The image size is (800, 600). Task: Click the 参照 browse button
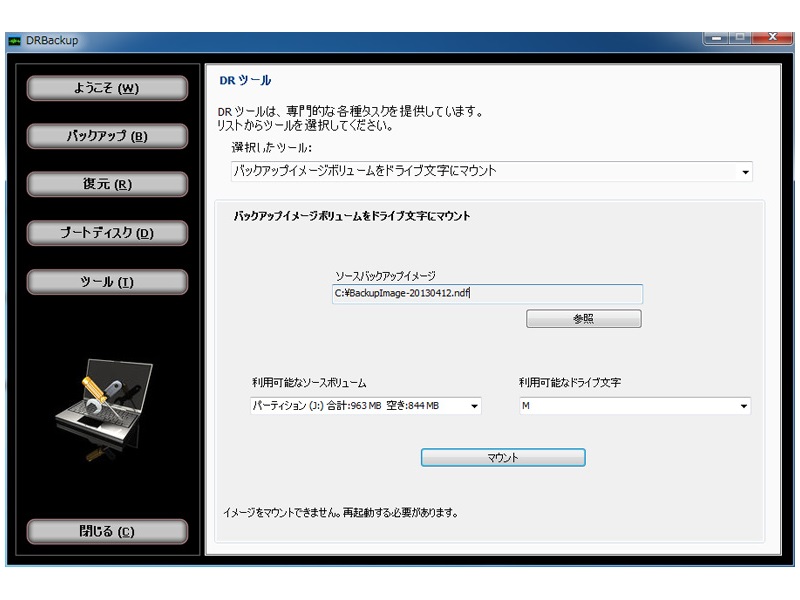(x=584, y=318)
